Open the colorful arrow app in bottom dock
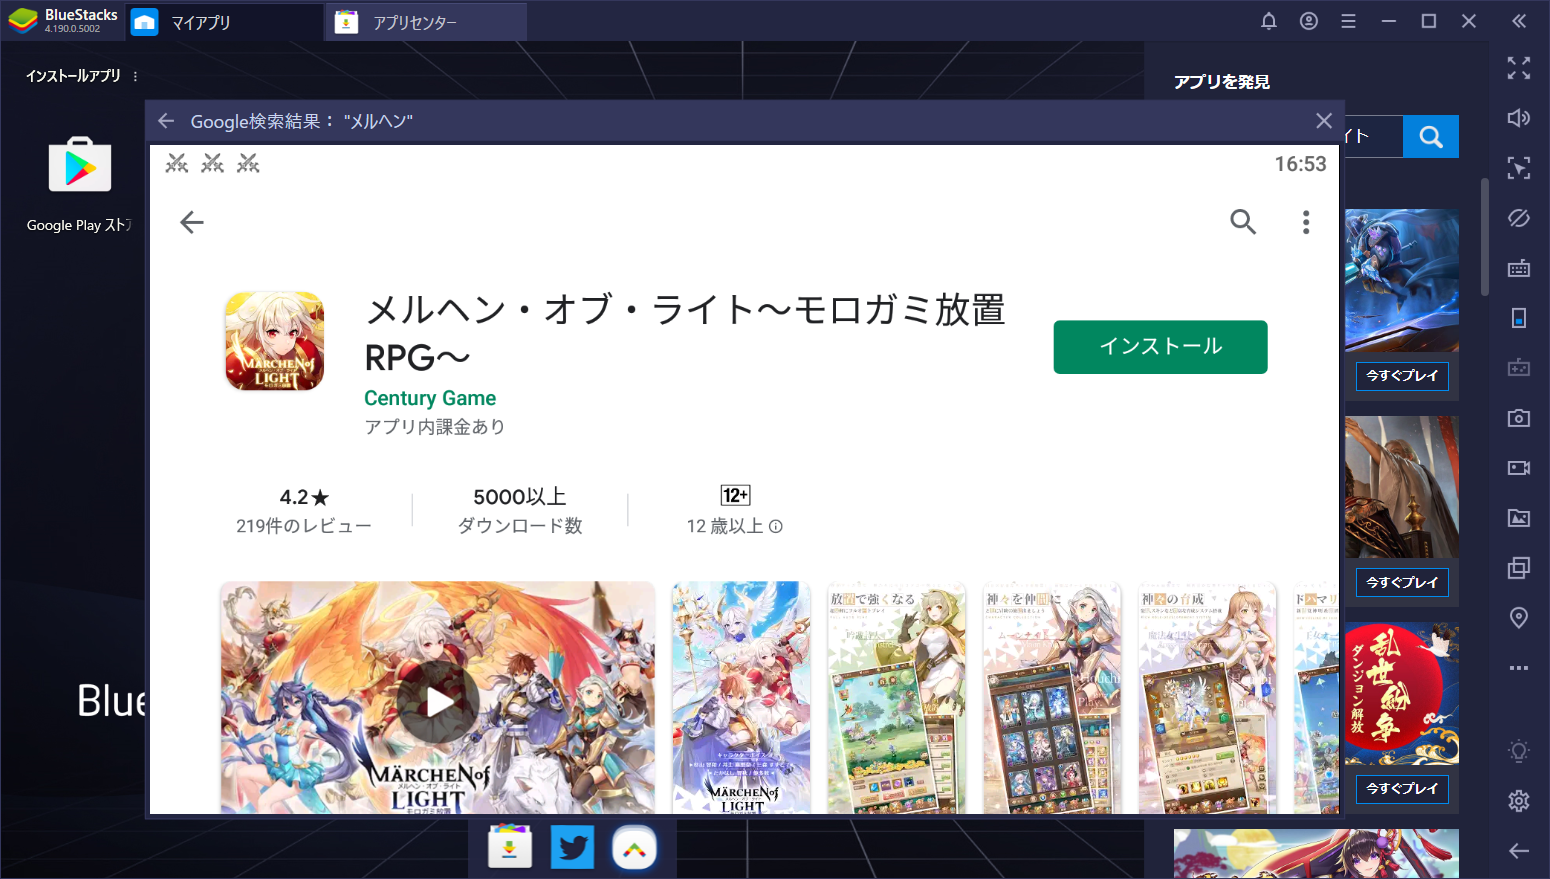1550x879 pixels. (634, 848)
